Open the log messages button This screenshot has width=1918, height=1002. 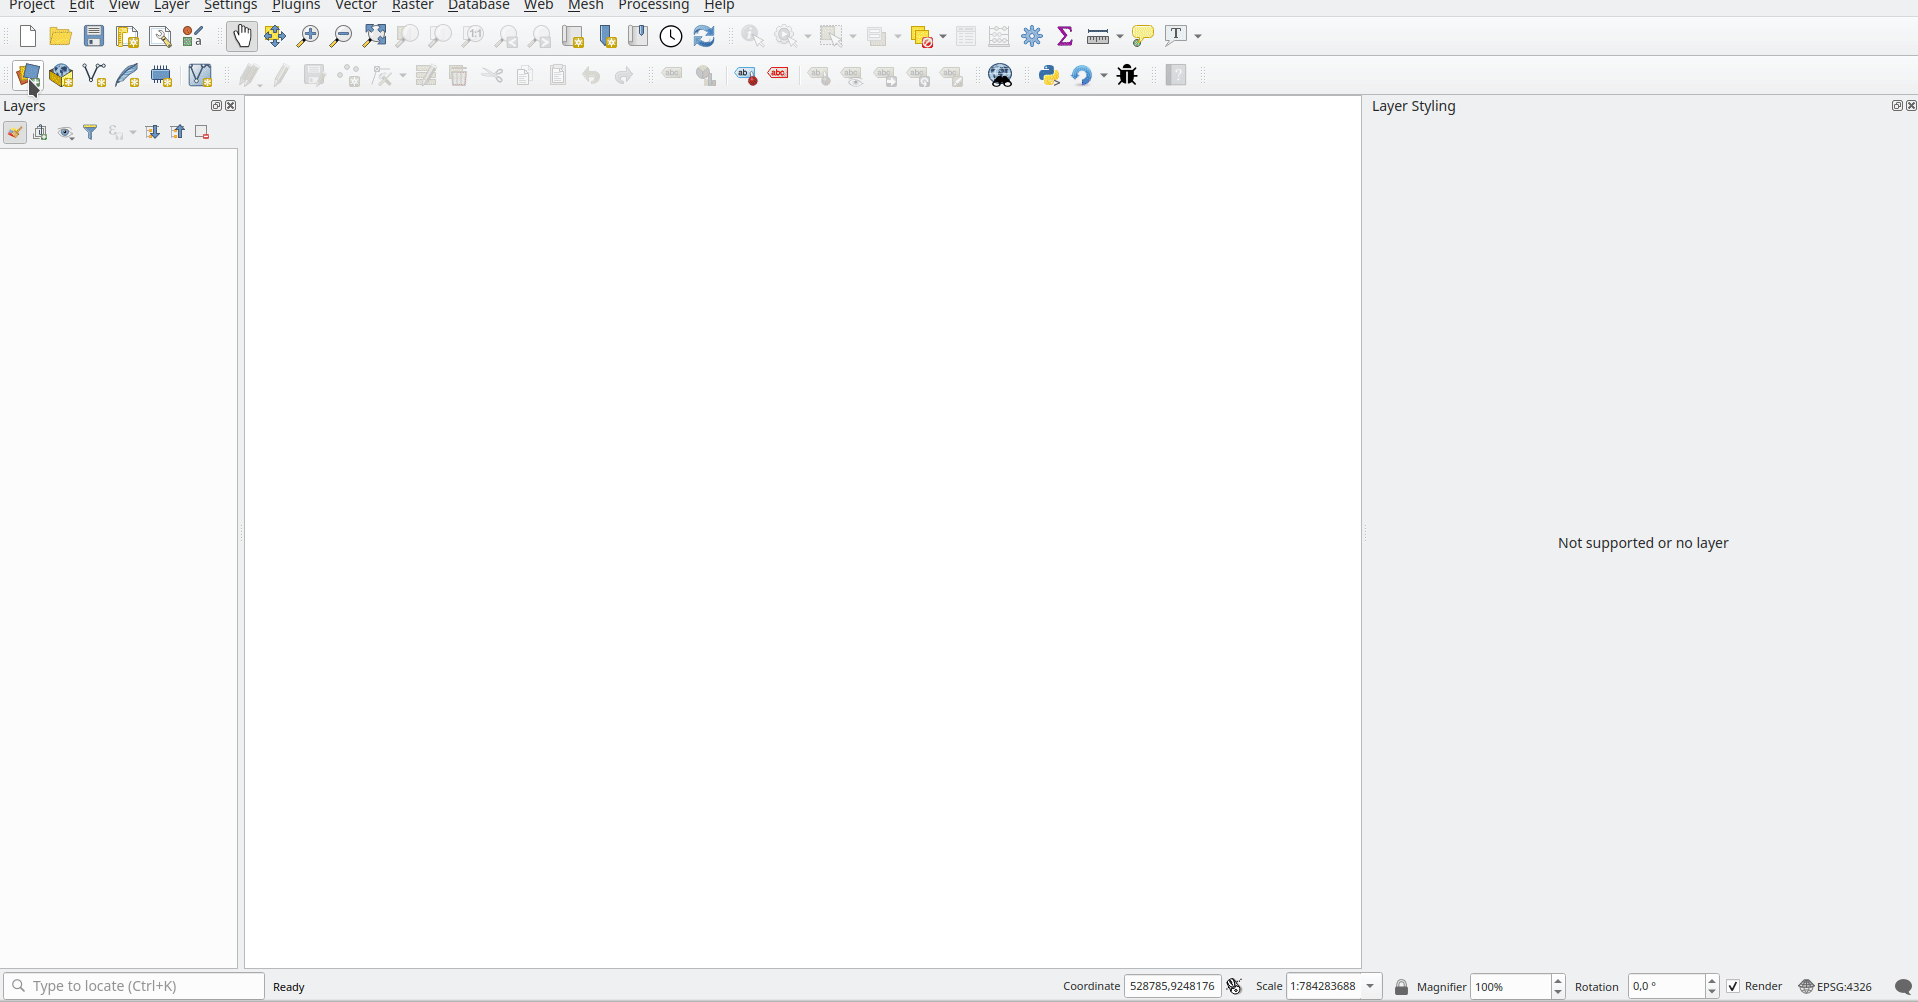1903,986
